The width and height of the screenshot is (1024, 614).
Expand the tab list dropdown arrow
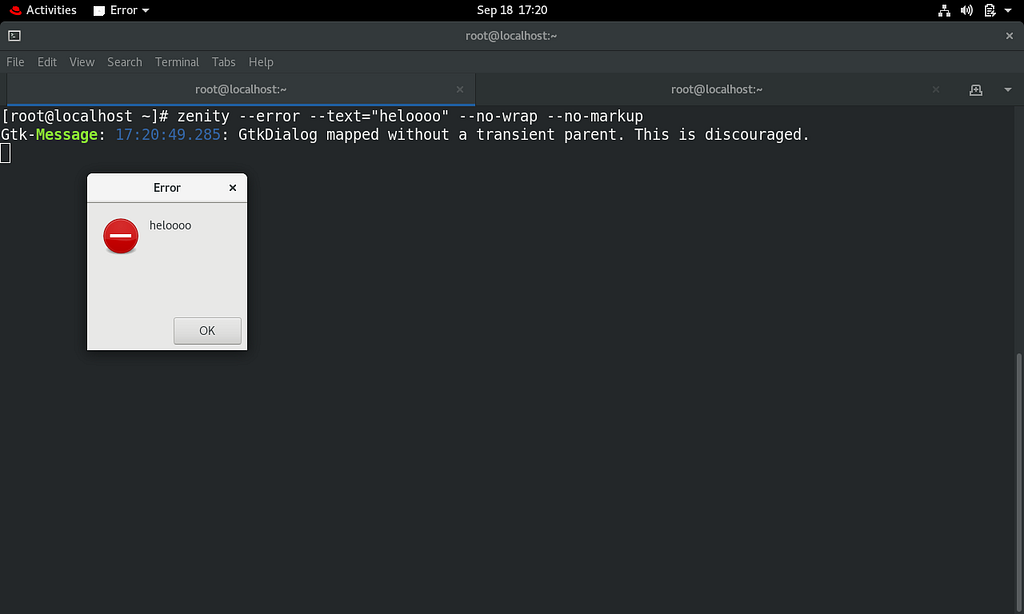(x=1008, y=90)
